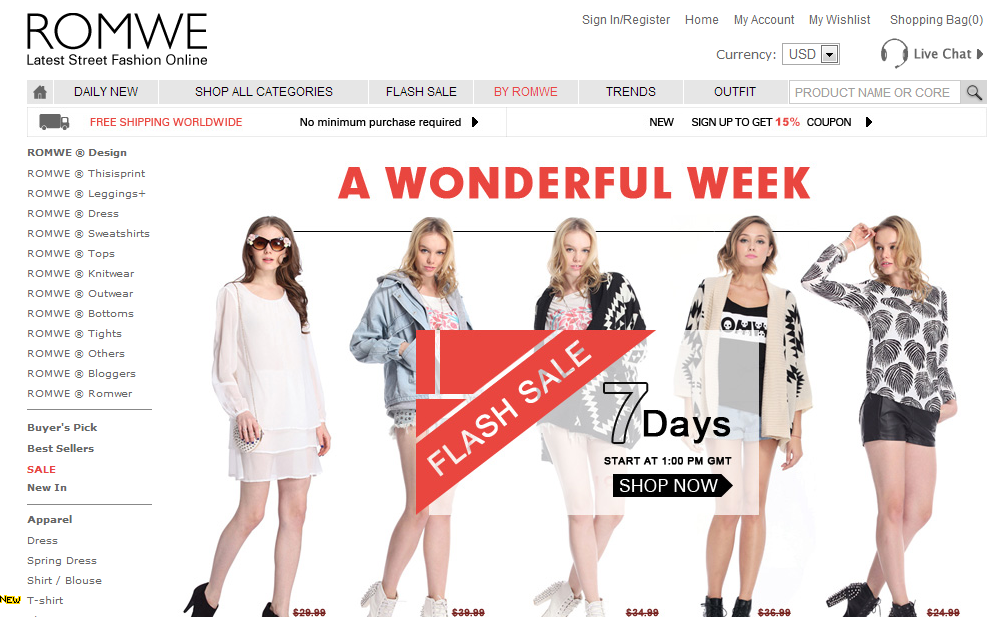The width and height of the screenshot is (1003, 617).
Task: Click the shipping truck icon
Action: pos(54,121)
